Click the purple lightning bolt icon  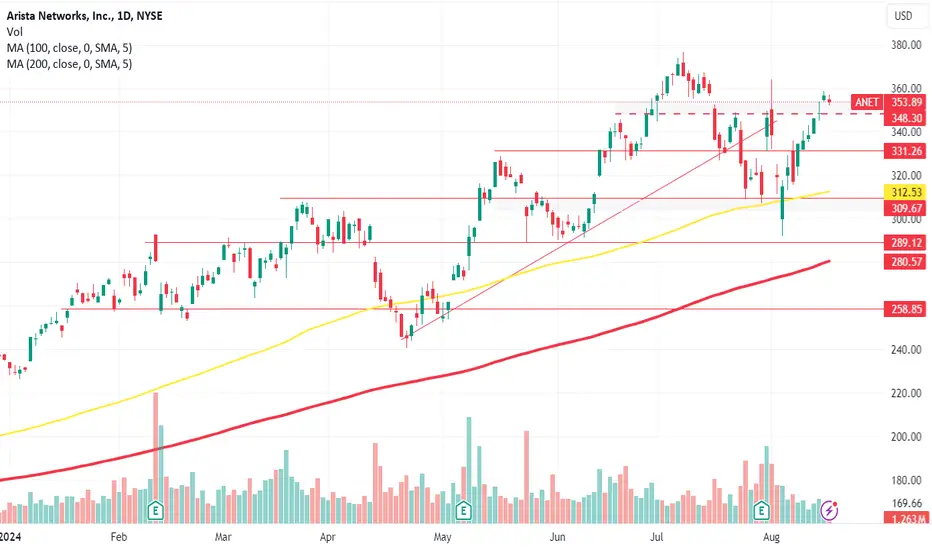(x=829, y=510)
